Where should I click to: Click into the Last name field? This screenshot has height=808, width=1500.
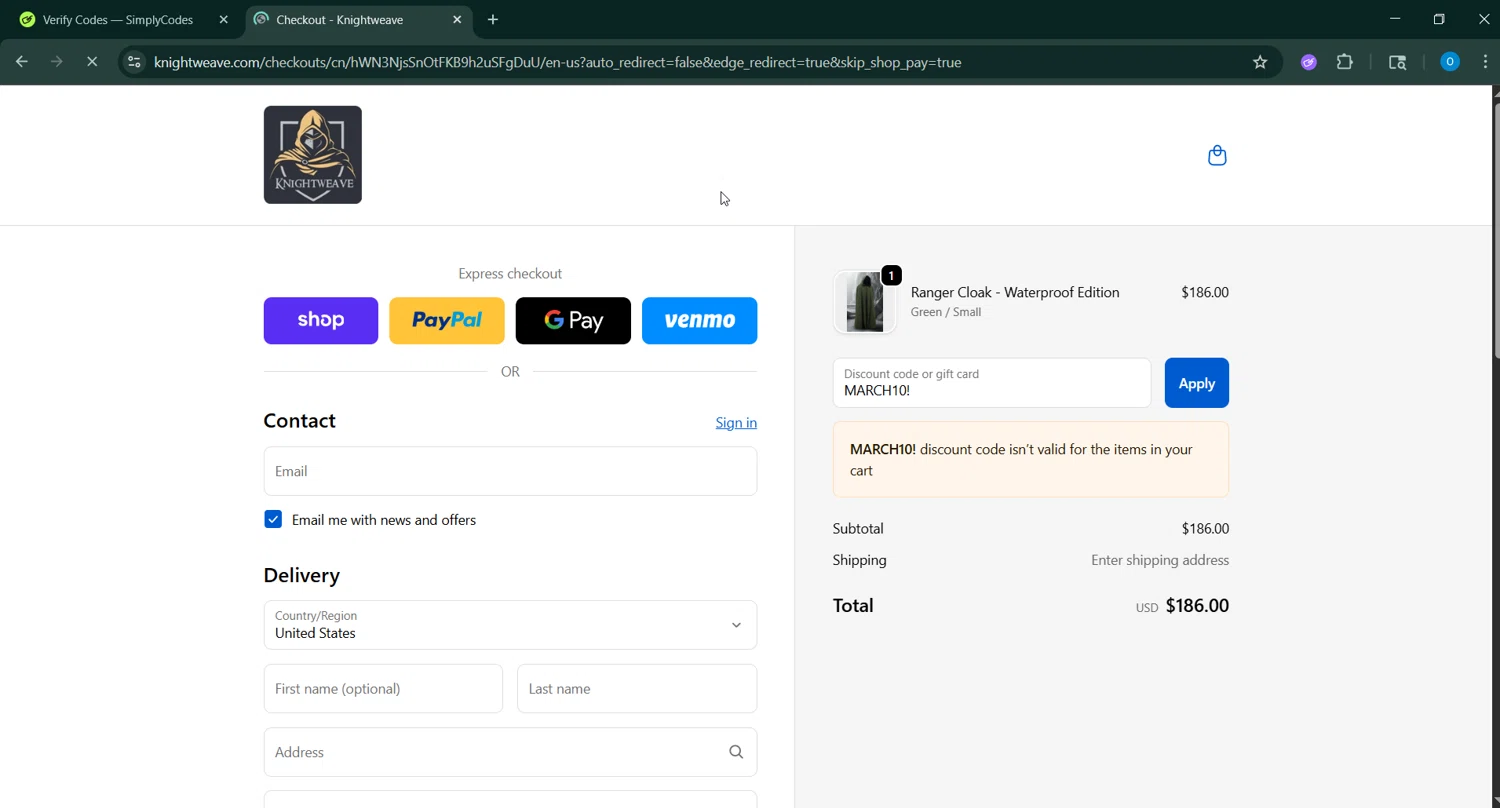637,689
